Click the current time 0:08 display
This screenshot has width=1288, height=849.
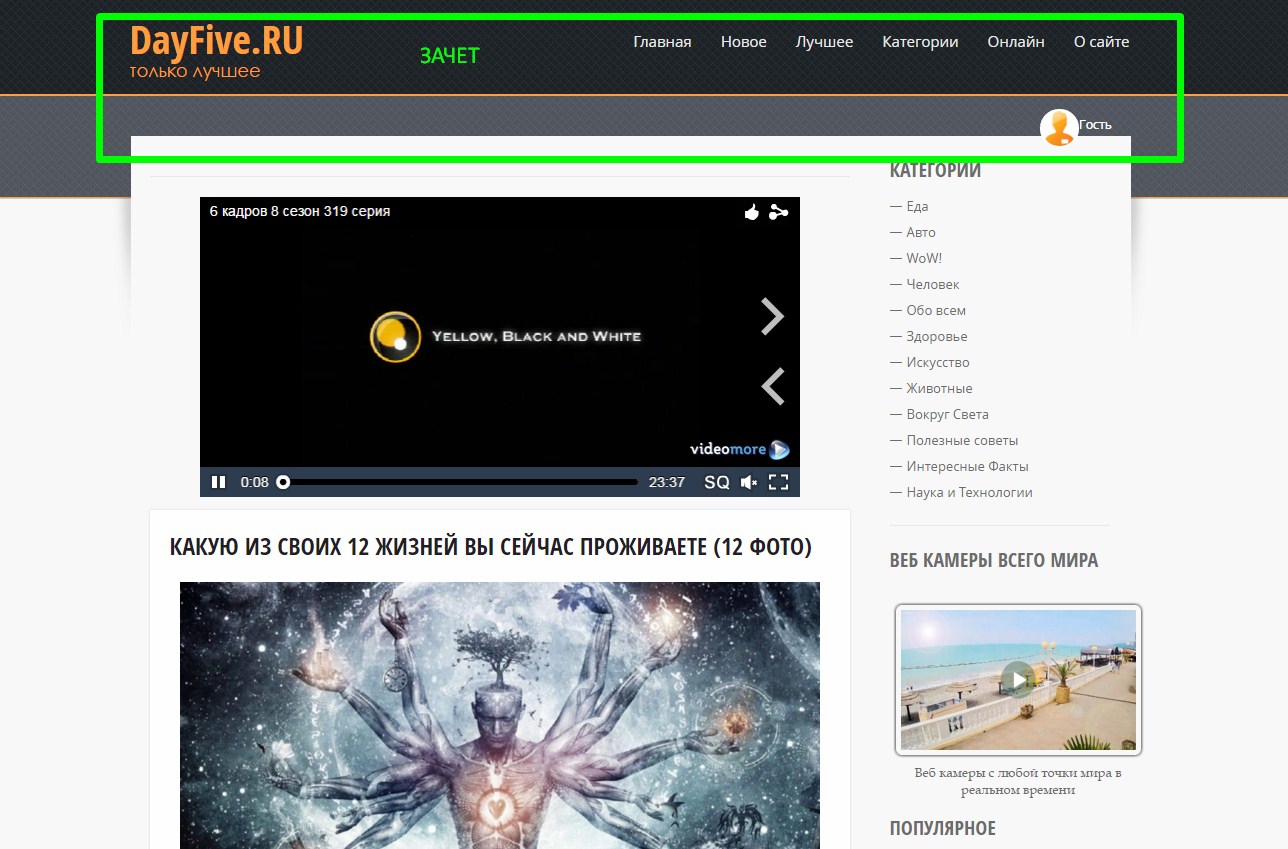255,482
